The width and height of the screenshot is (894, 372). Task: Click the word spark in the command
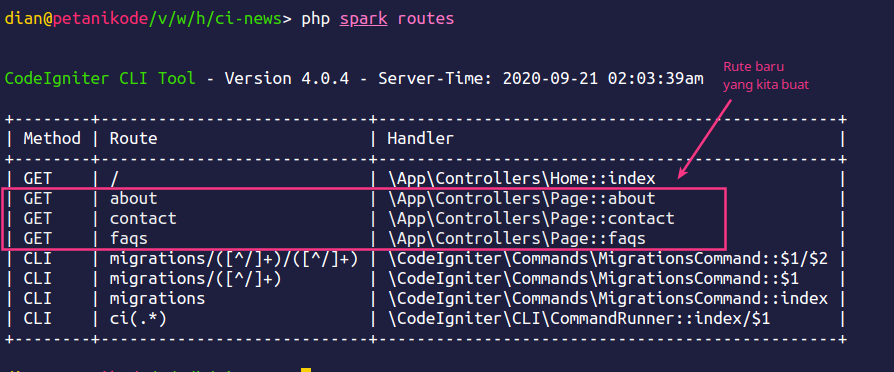(x=363, y=19)
